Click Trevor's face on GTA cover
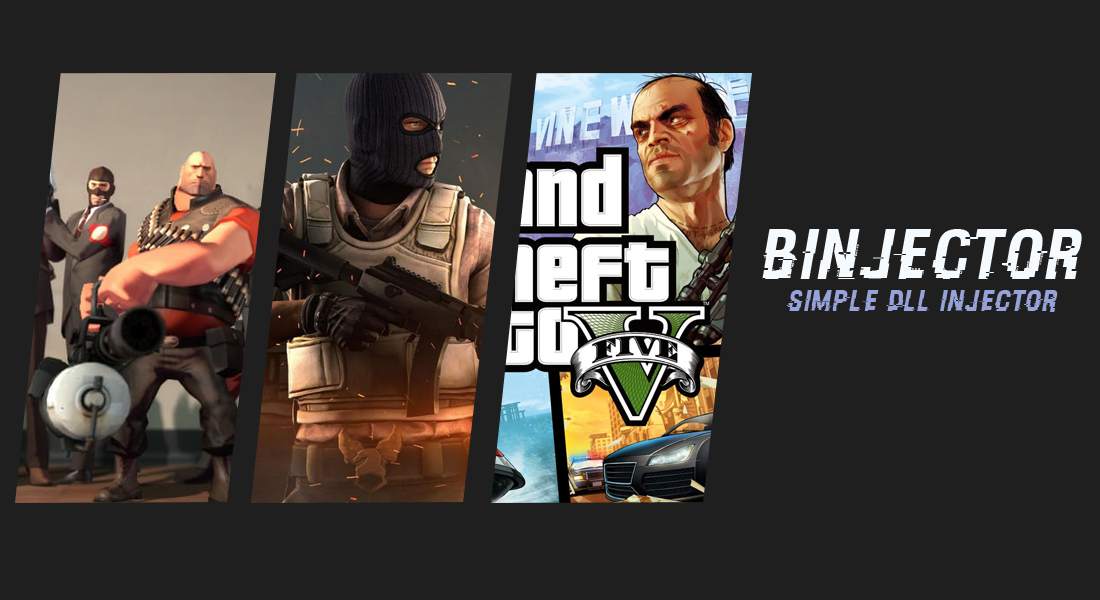The image size is (1100, 600). coord(674,147)
